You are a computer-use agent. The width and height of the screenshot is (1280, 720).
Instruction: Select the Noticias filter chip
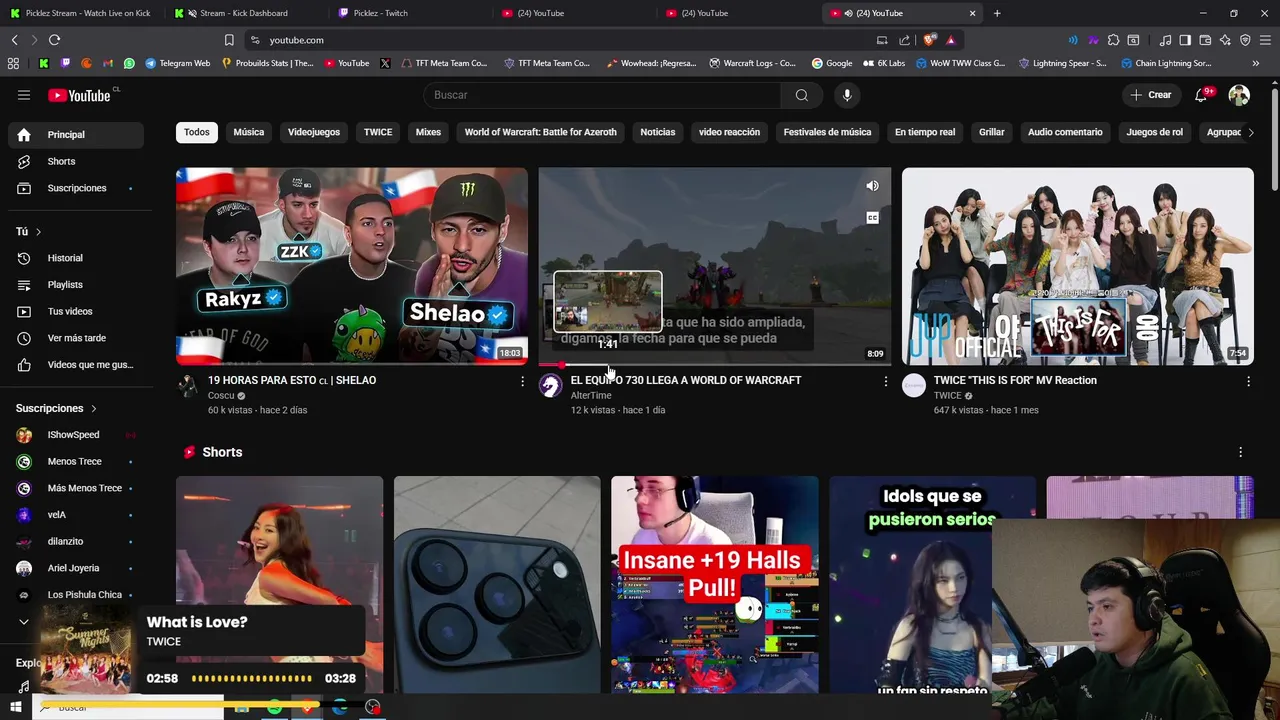658,132
